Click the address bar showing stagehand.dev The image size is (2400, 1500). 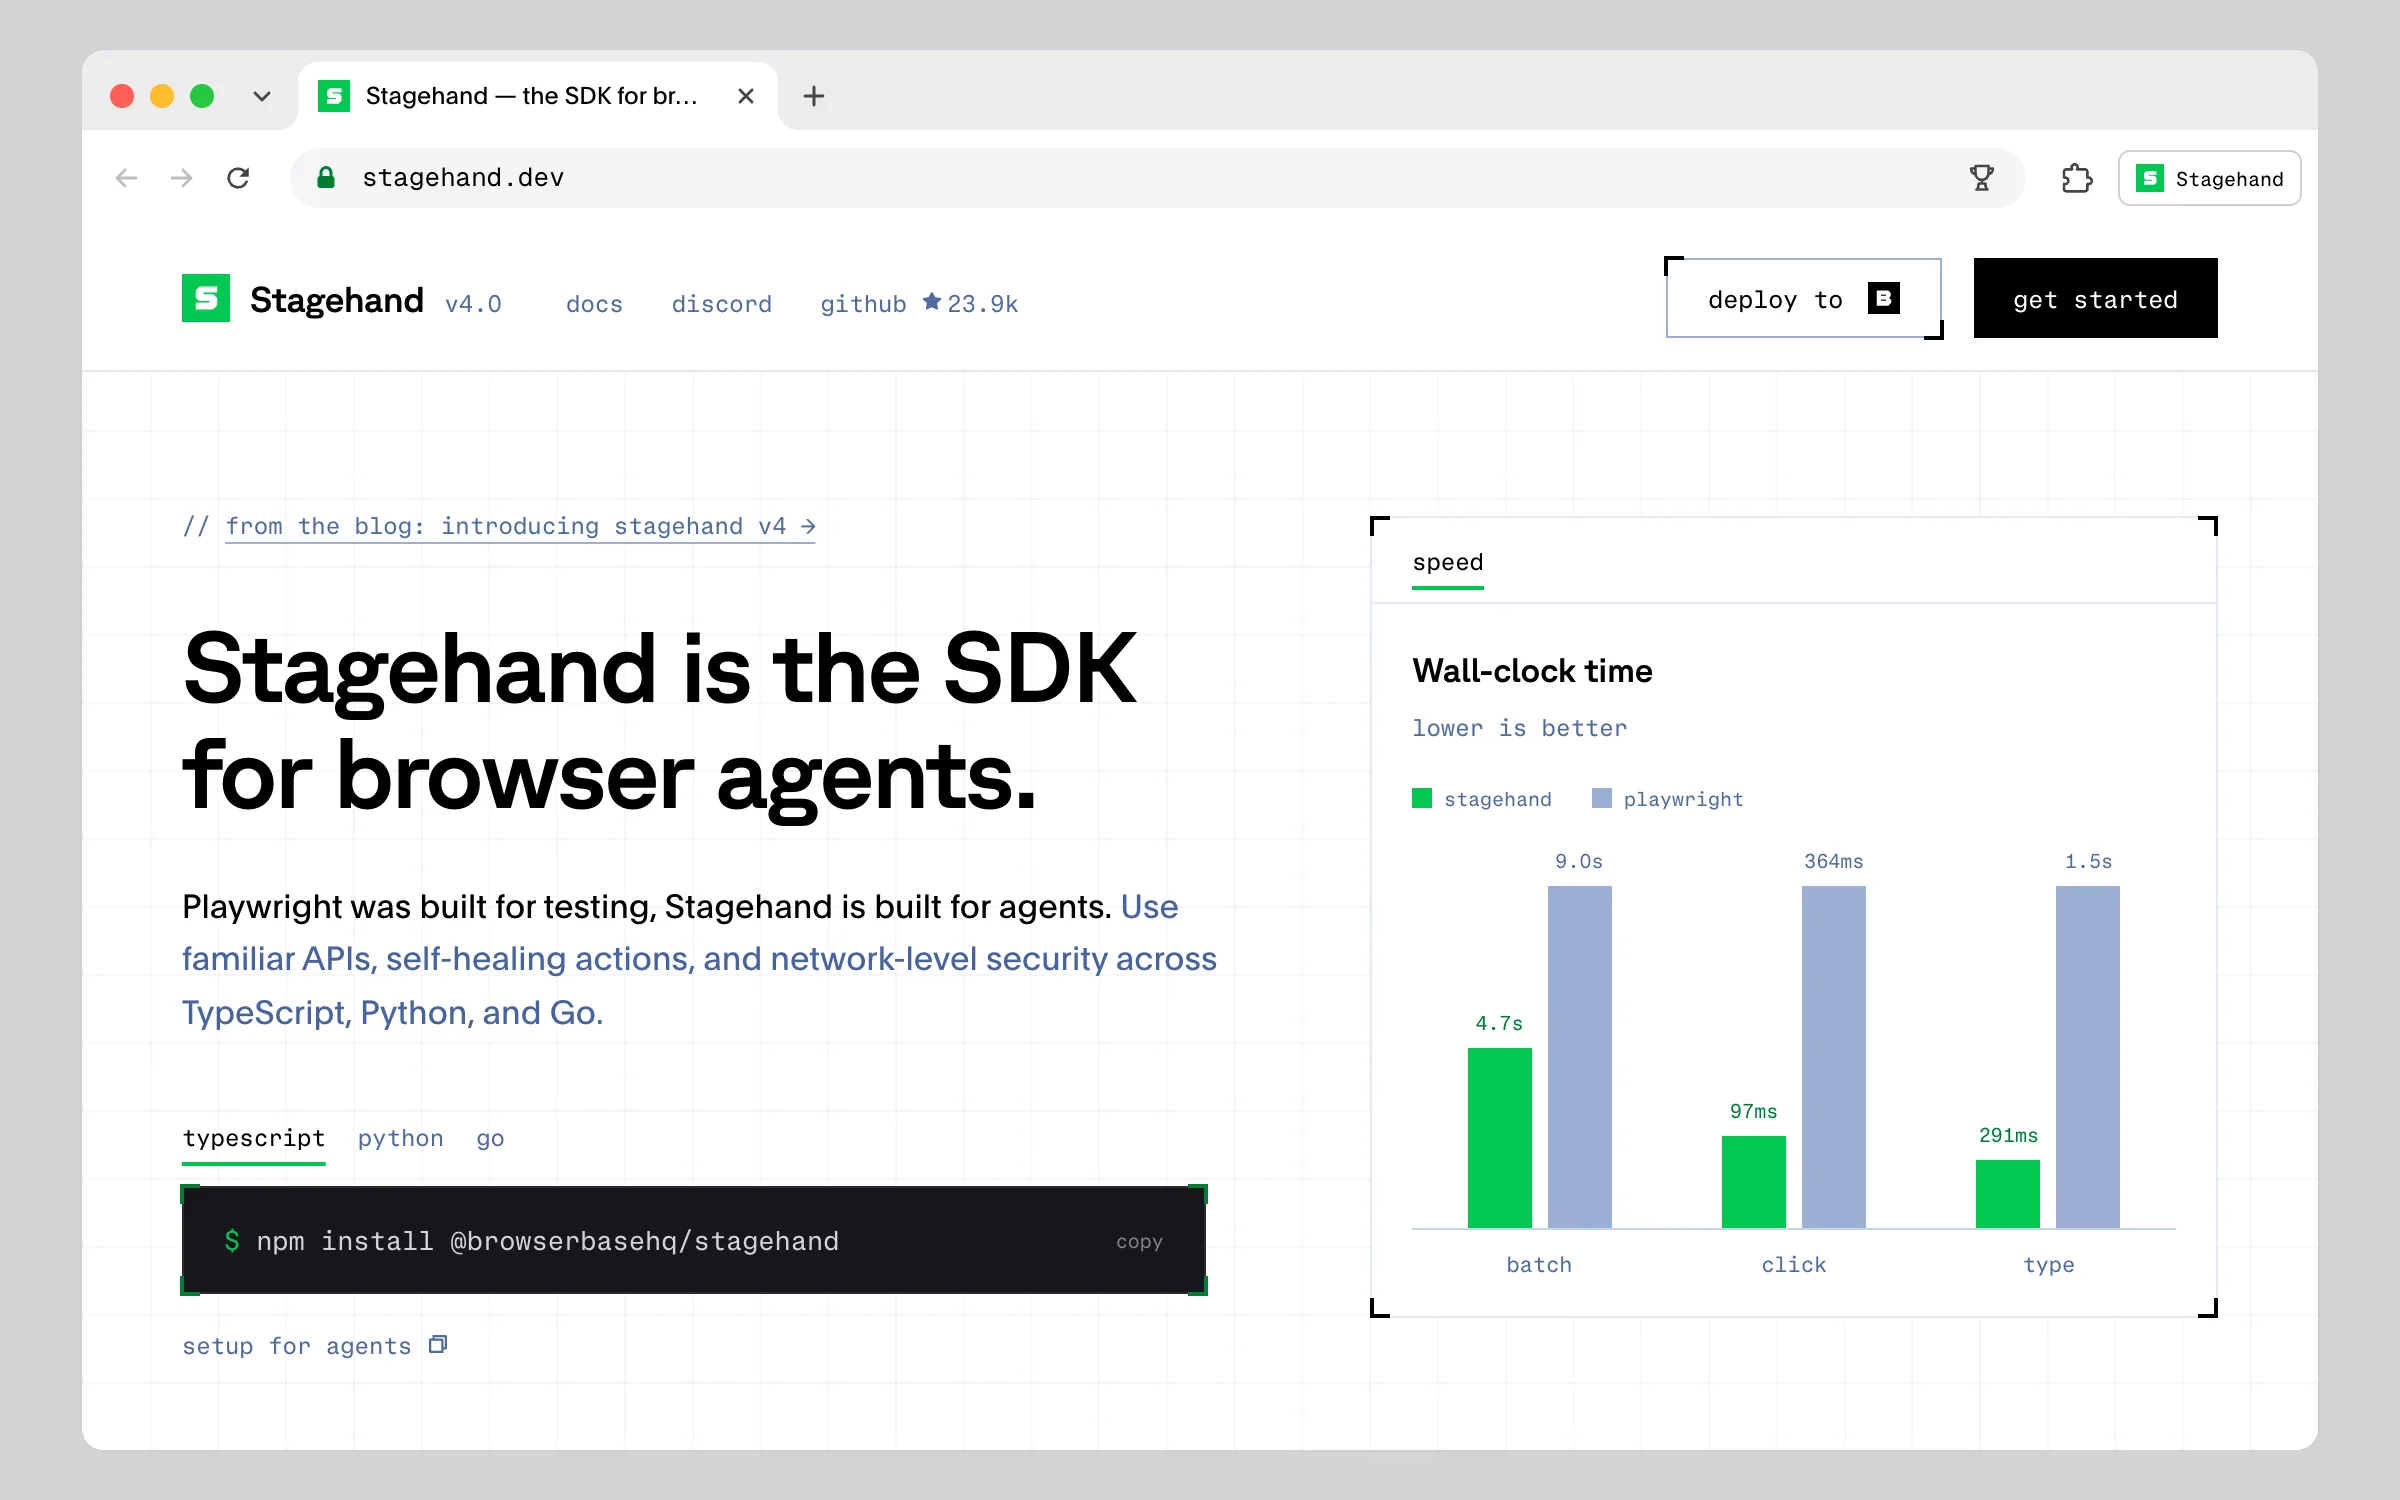pyautogui.click(x=1157, y=178)
